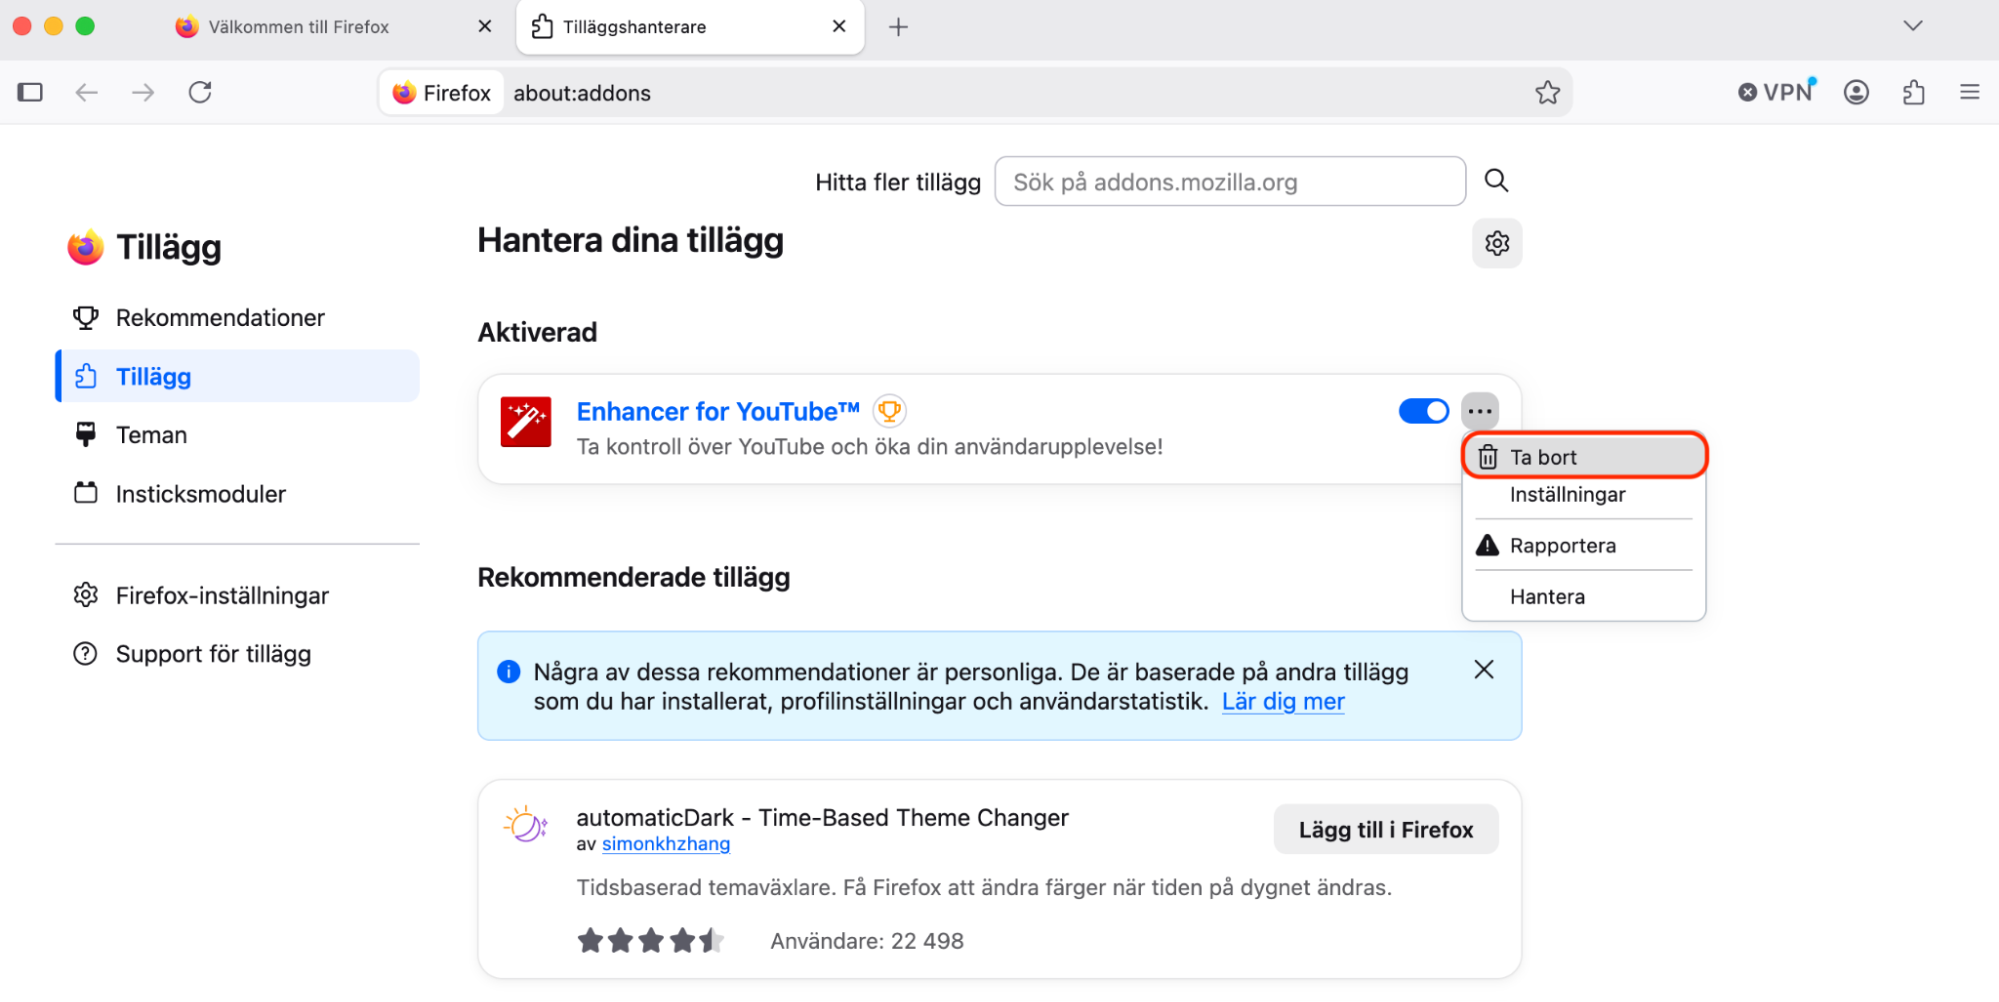Go forward with the right arrow
The height and width of the screenshot is (1002, 1999).
143,93
